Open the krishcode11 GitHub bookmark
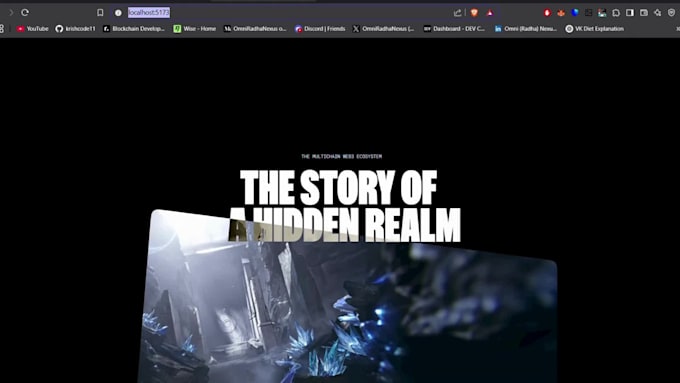 click(x=75, y=29)
